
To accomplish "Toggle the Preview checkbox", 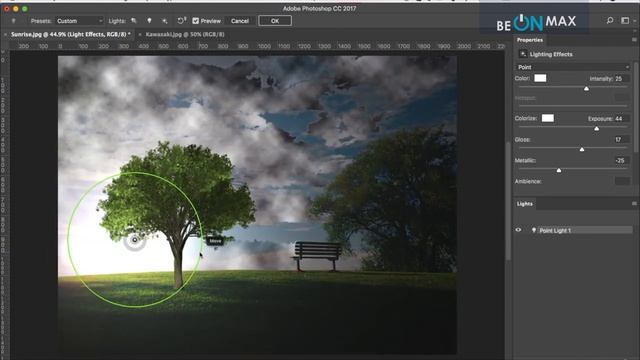I will 196,21.
